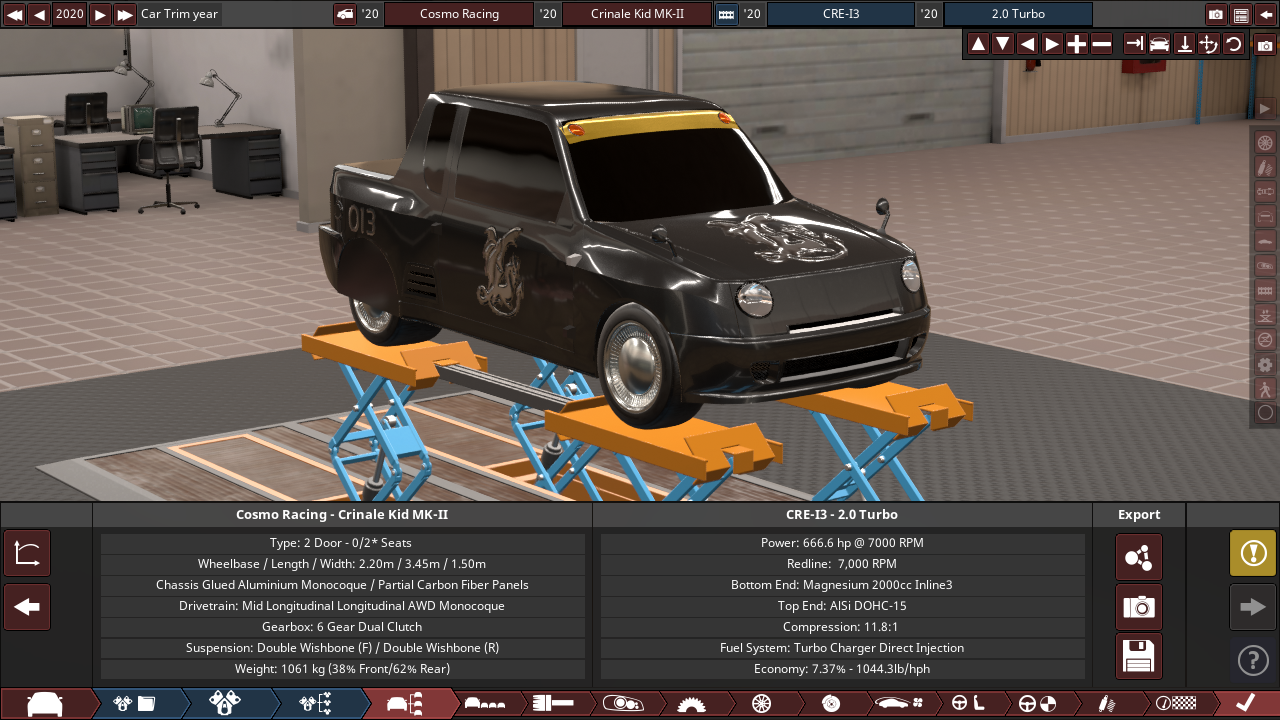1280x720 pixels.
Task: Click the lower-car down arrow icon
Action: pos(1184,44)
